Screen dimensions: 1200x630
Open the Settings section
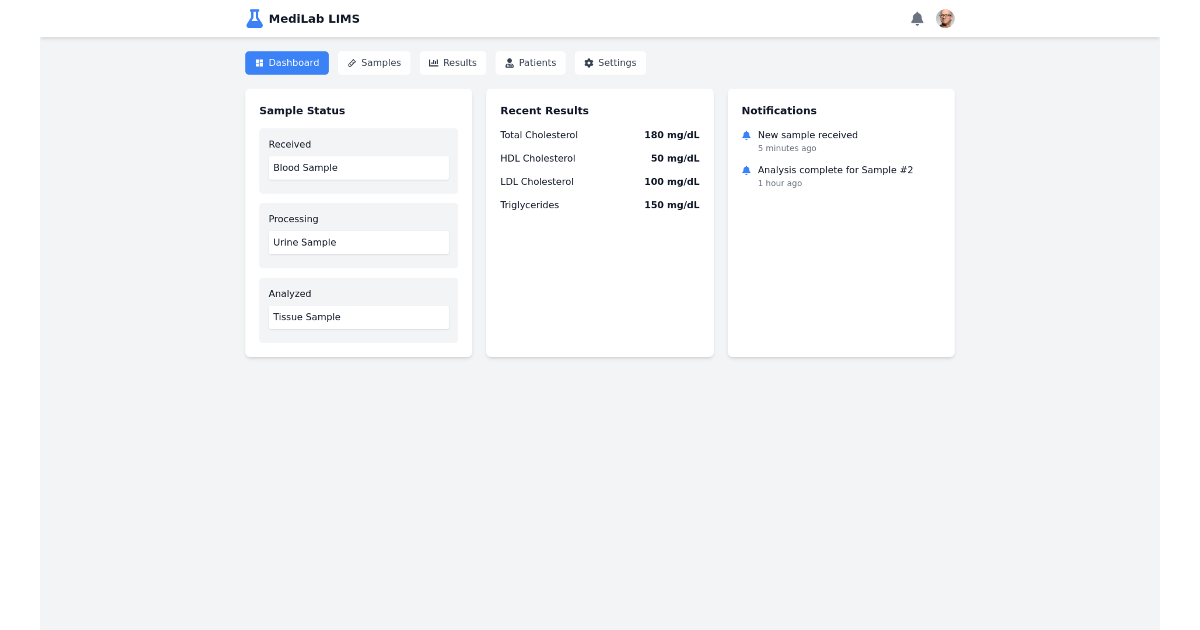[x=610, y=62]
